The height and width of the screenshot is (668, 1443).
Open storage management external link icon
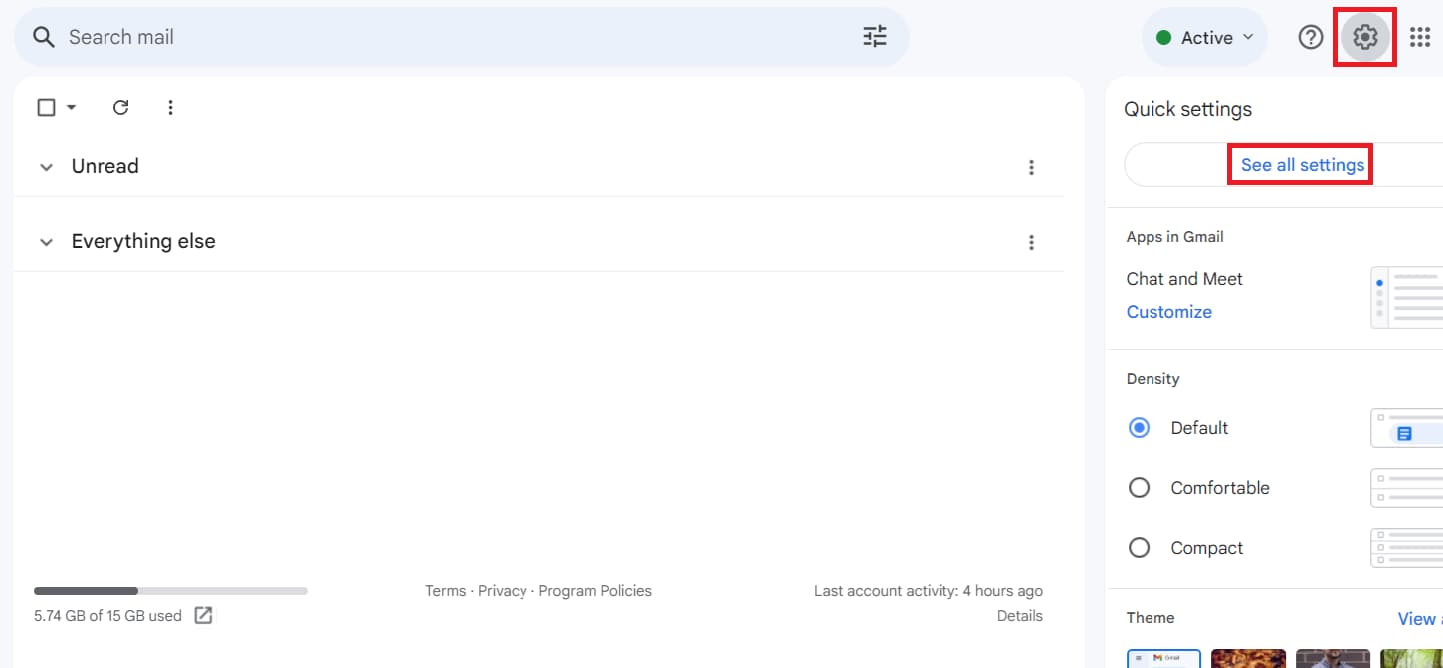(203, 615)
